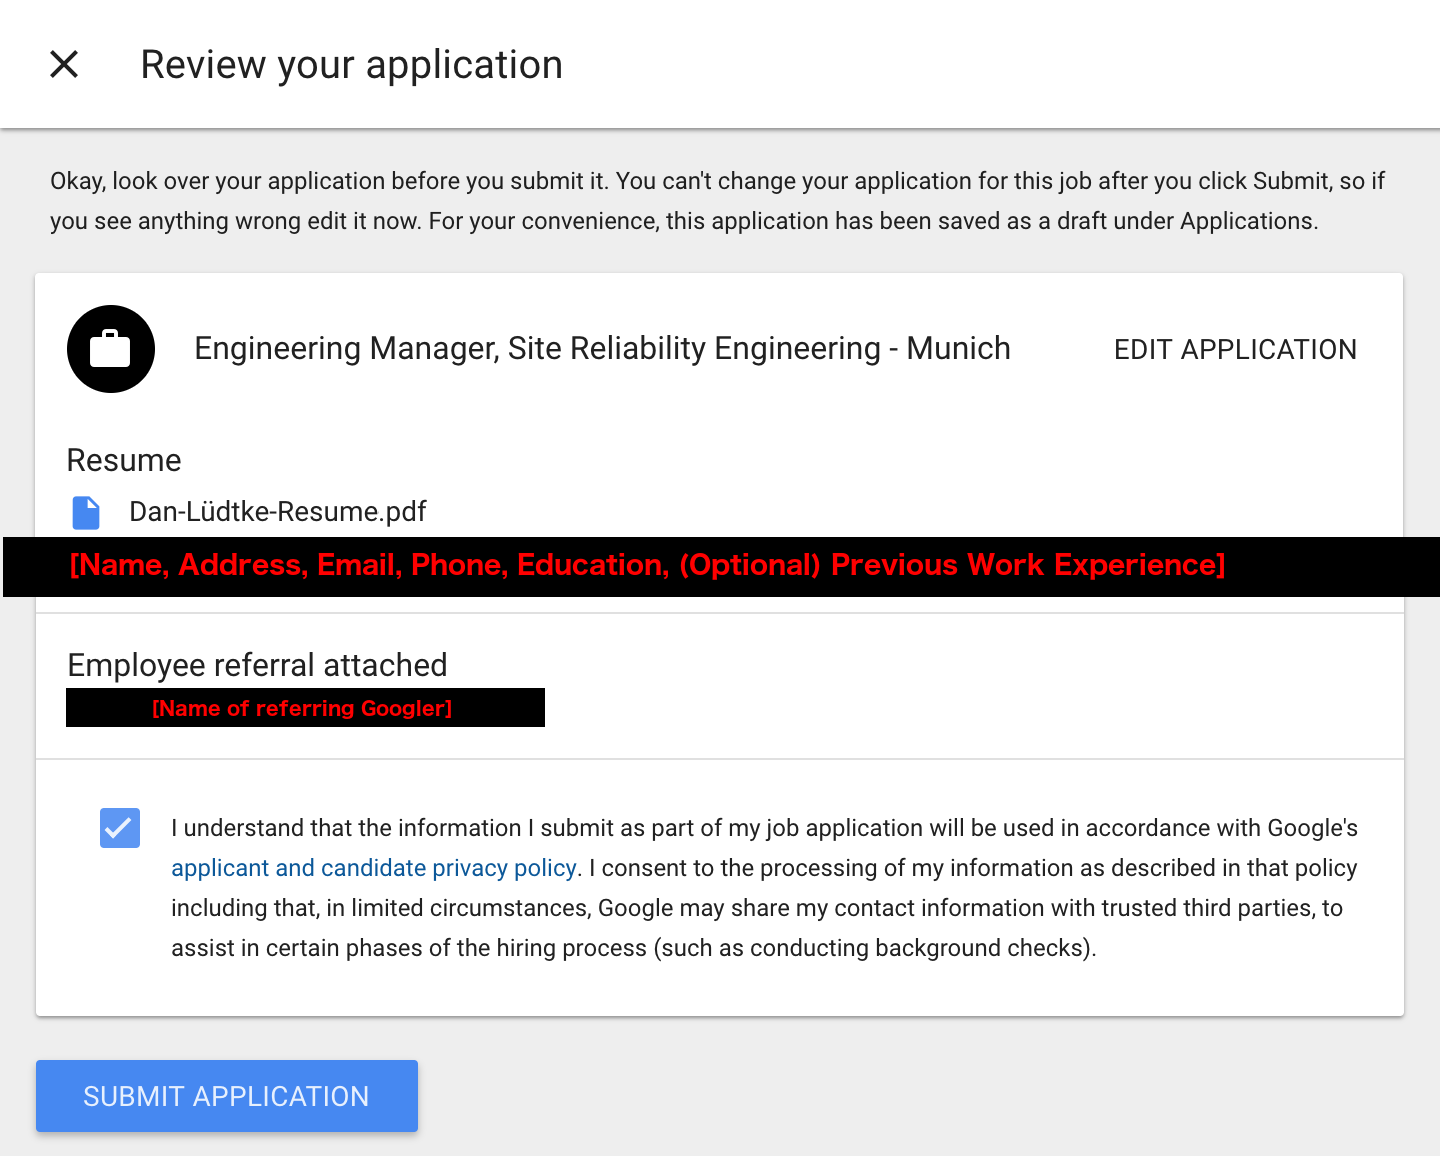Click the Review your application title
The image size is (1440, 1156).
click(x=351, y=65)
